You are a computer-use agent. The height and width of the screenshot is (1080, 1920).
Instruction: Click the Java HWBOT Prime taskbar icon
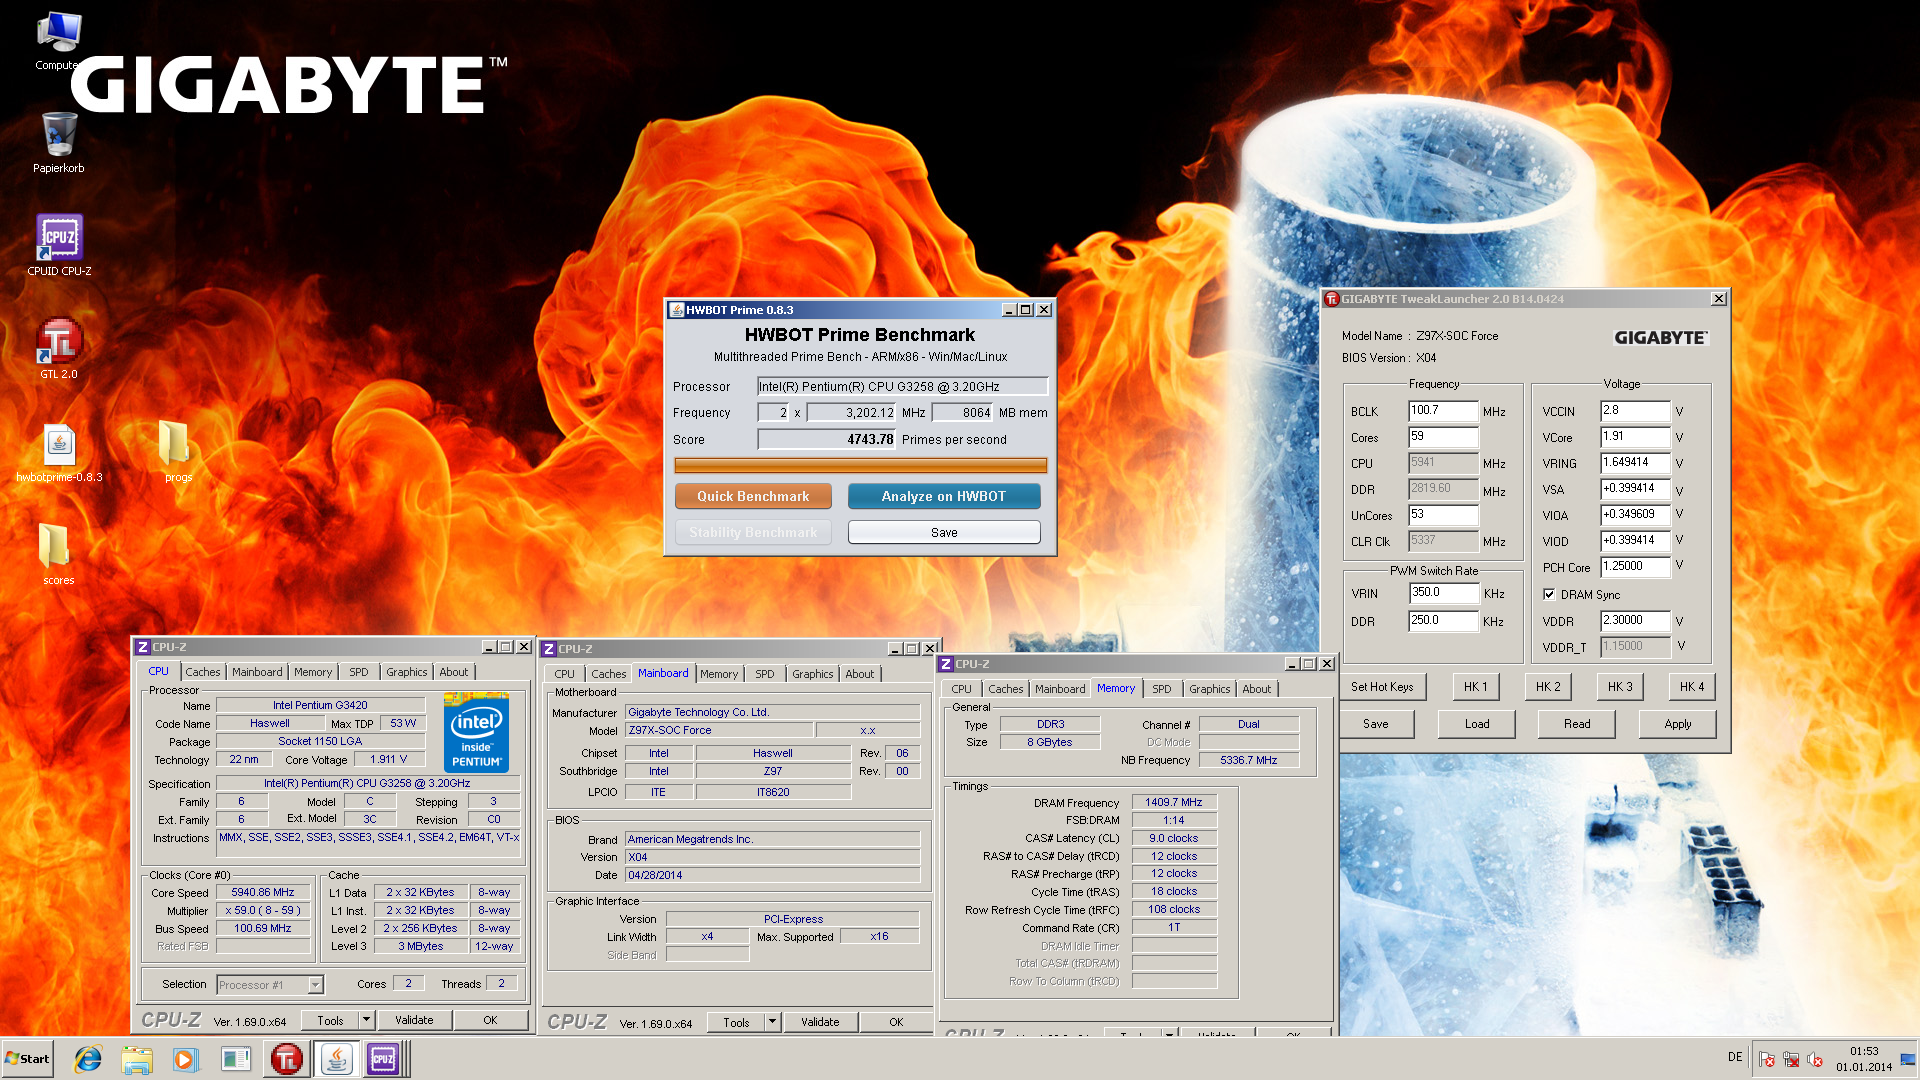[336, 1059]
